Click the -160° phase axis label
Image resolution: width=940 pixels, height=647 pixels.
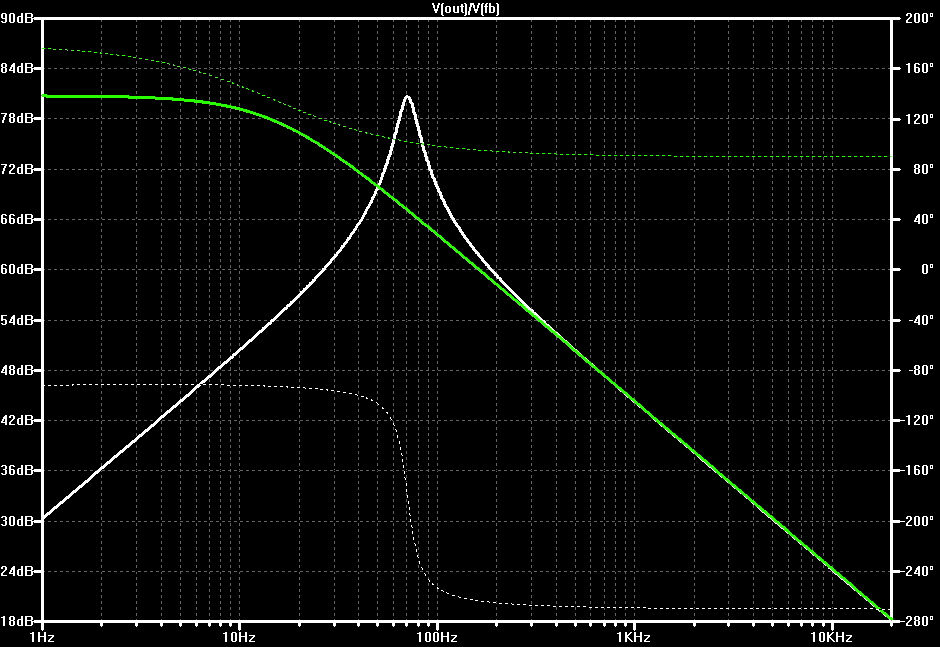coord(917,471)
